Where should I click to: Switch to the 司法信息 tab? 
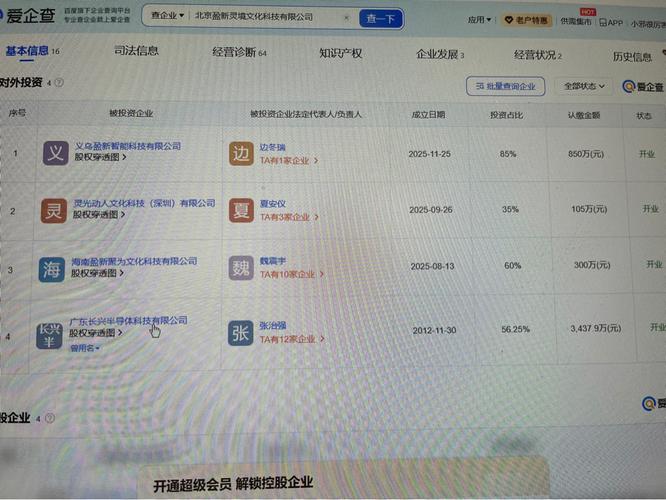(136, 51)
